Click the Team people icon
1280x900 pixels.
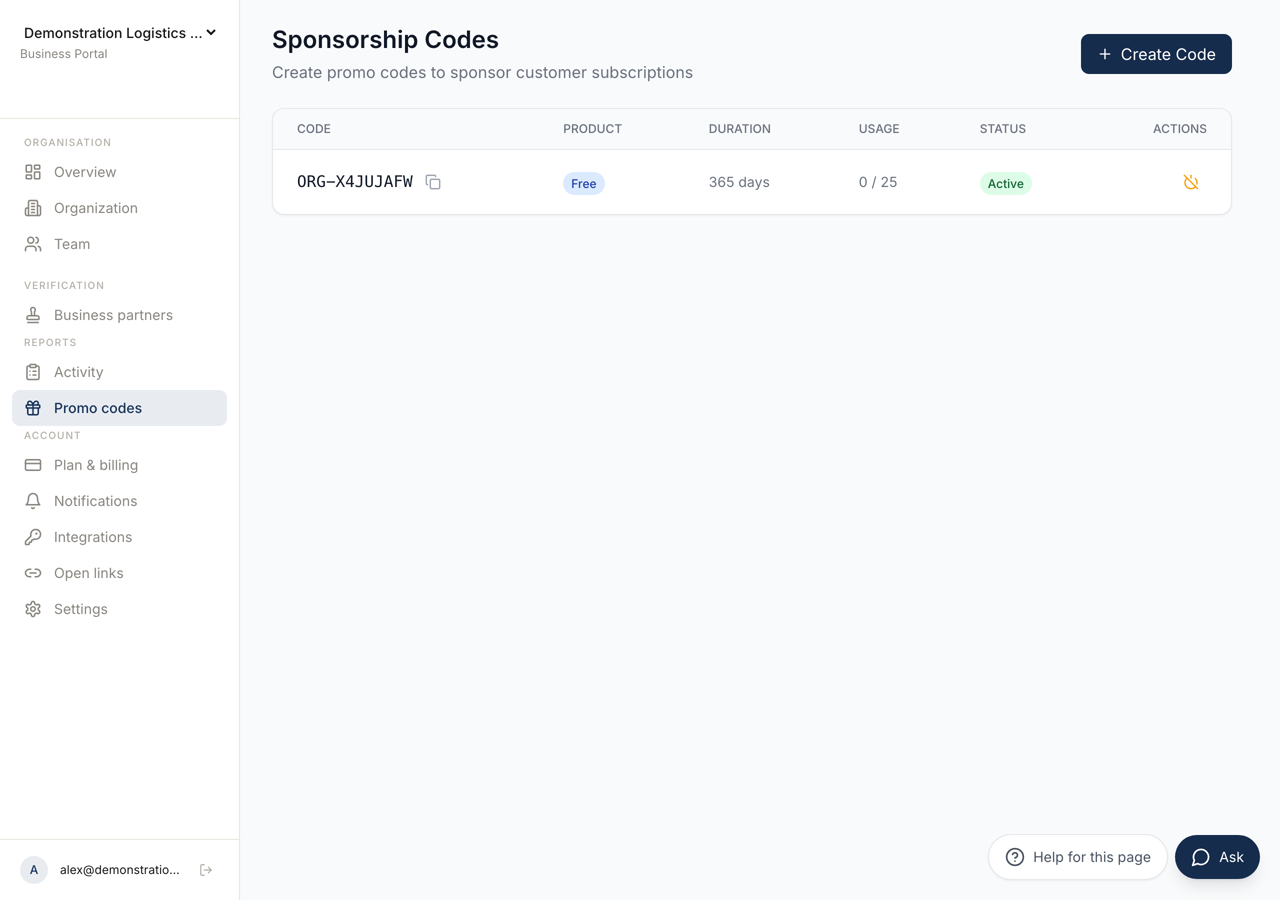[33, 244]
